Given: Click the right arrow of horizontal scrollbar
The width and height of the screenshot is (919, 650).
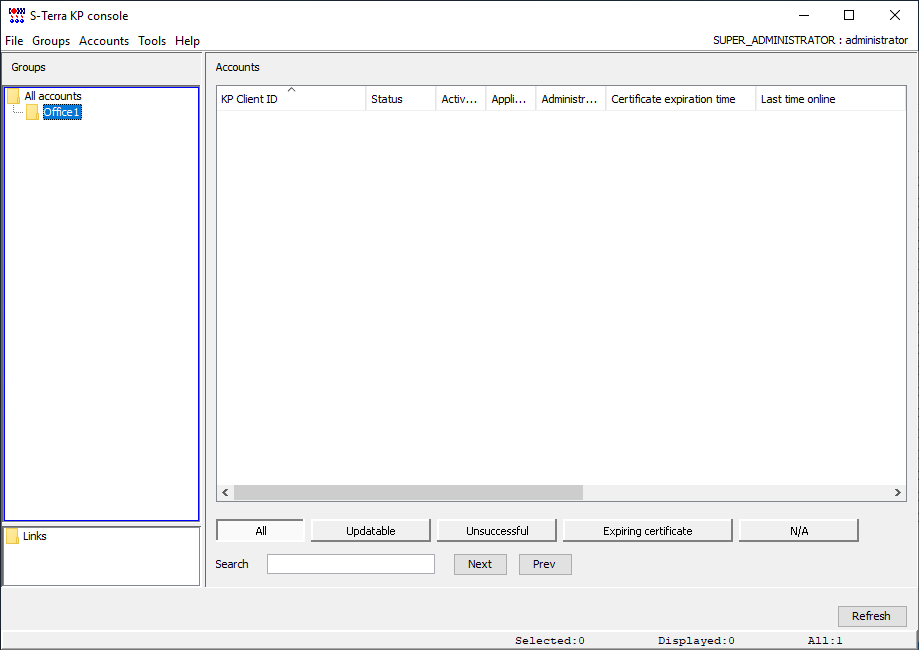Looking at the screenshot, I should (897, 492).
